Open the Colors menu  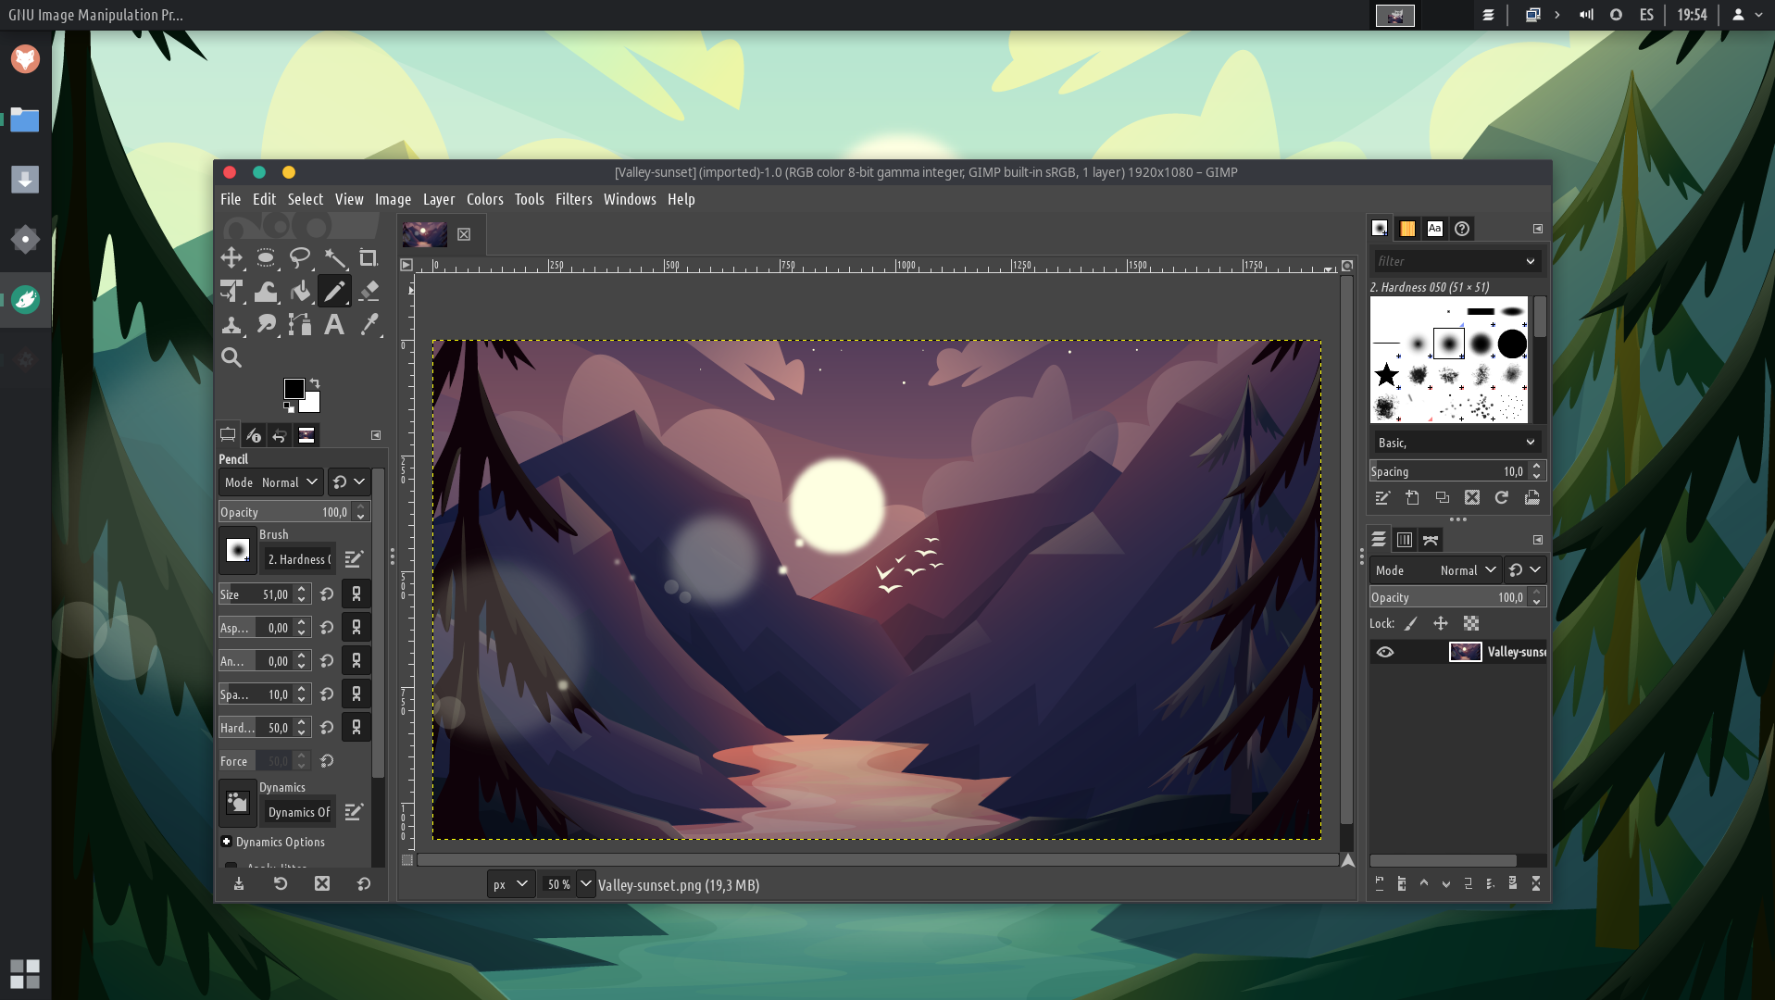click(484, 199)
